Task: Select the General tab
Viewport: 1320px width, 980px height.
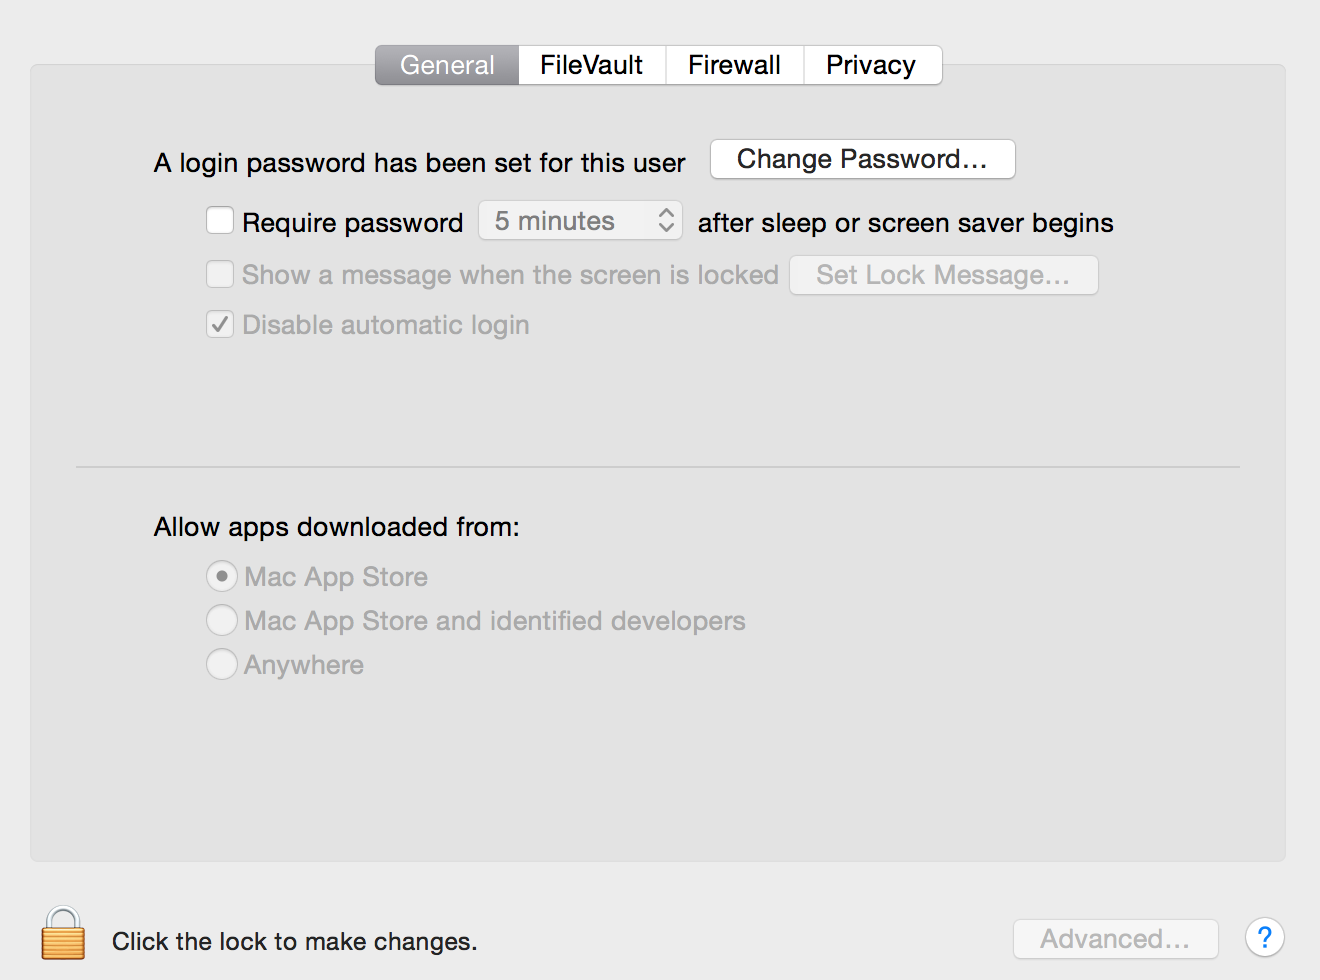Action: pos(447,65)
